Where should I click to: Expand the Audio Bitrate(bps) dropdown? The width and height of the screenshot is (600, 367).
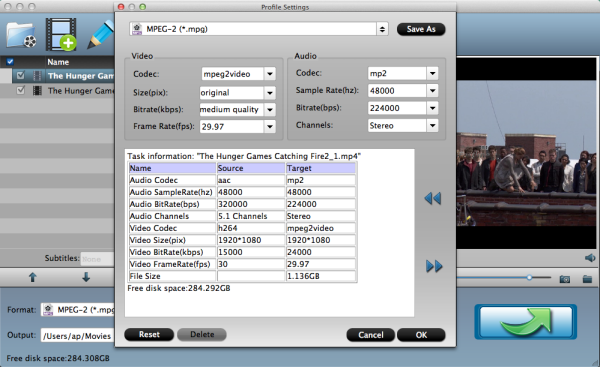click(x=432, y=108)
